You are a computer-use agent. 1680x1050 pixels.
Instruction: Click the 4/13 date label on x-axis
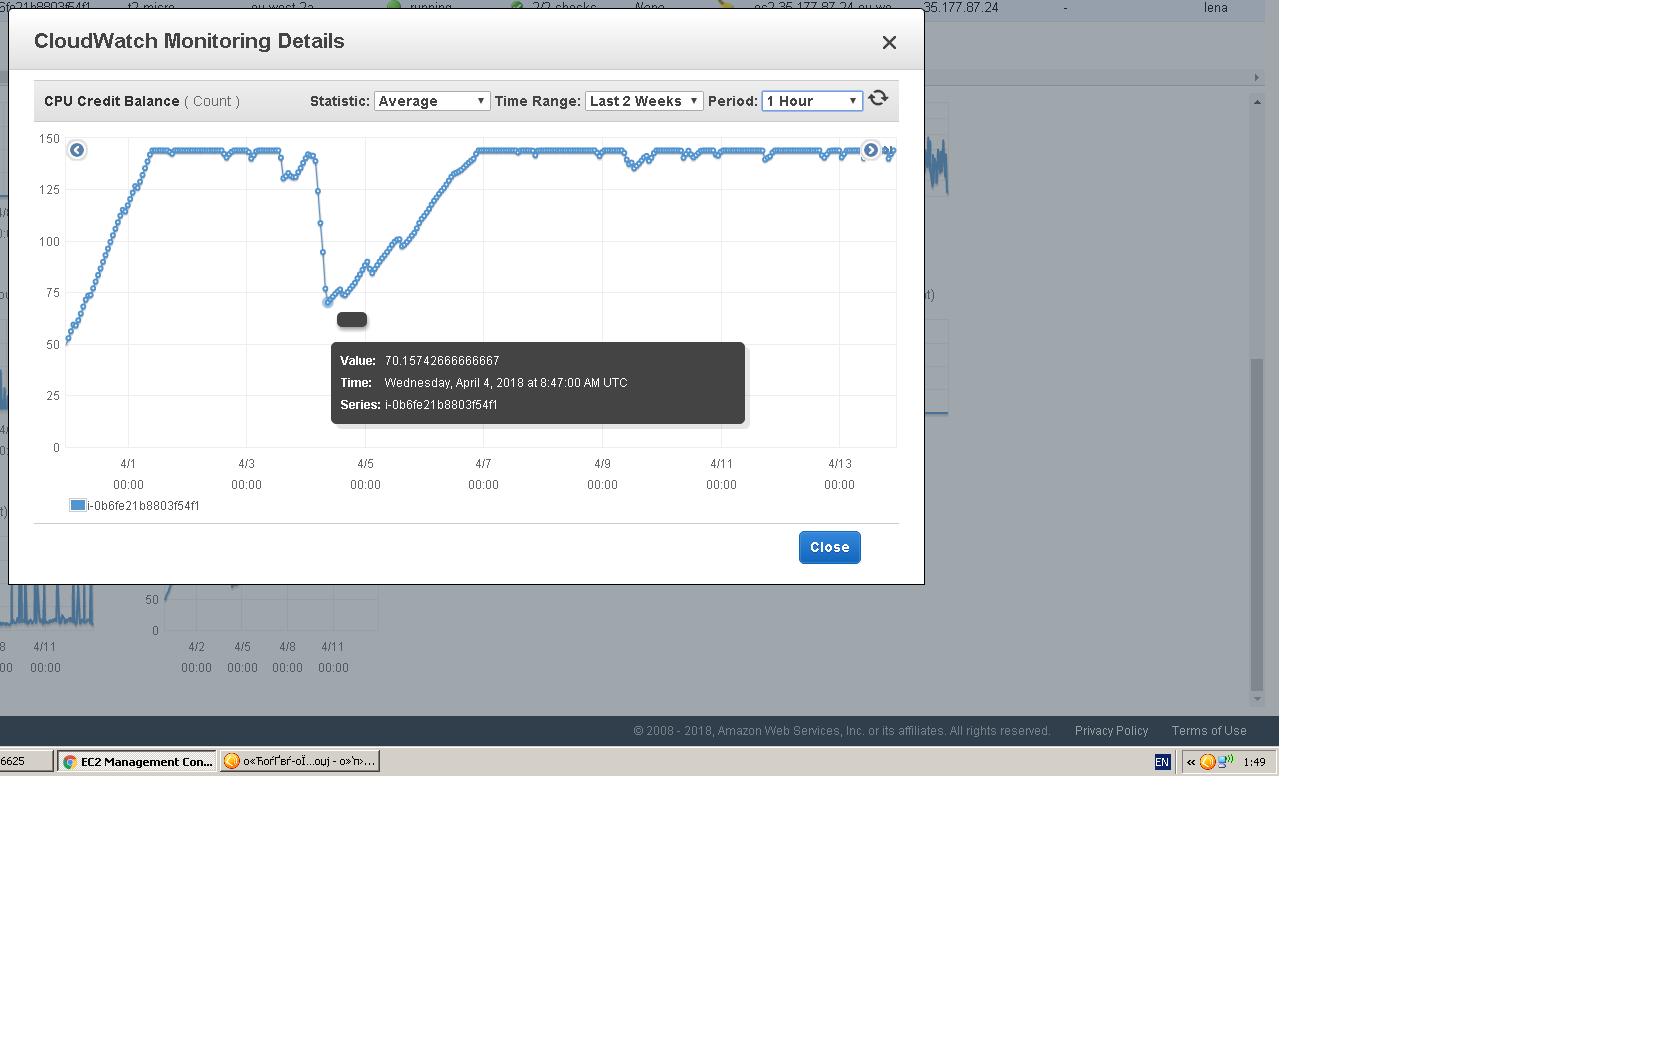(839, 464)
